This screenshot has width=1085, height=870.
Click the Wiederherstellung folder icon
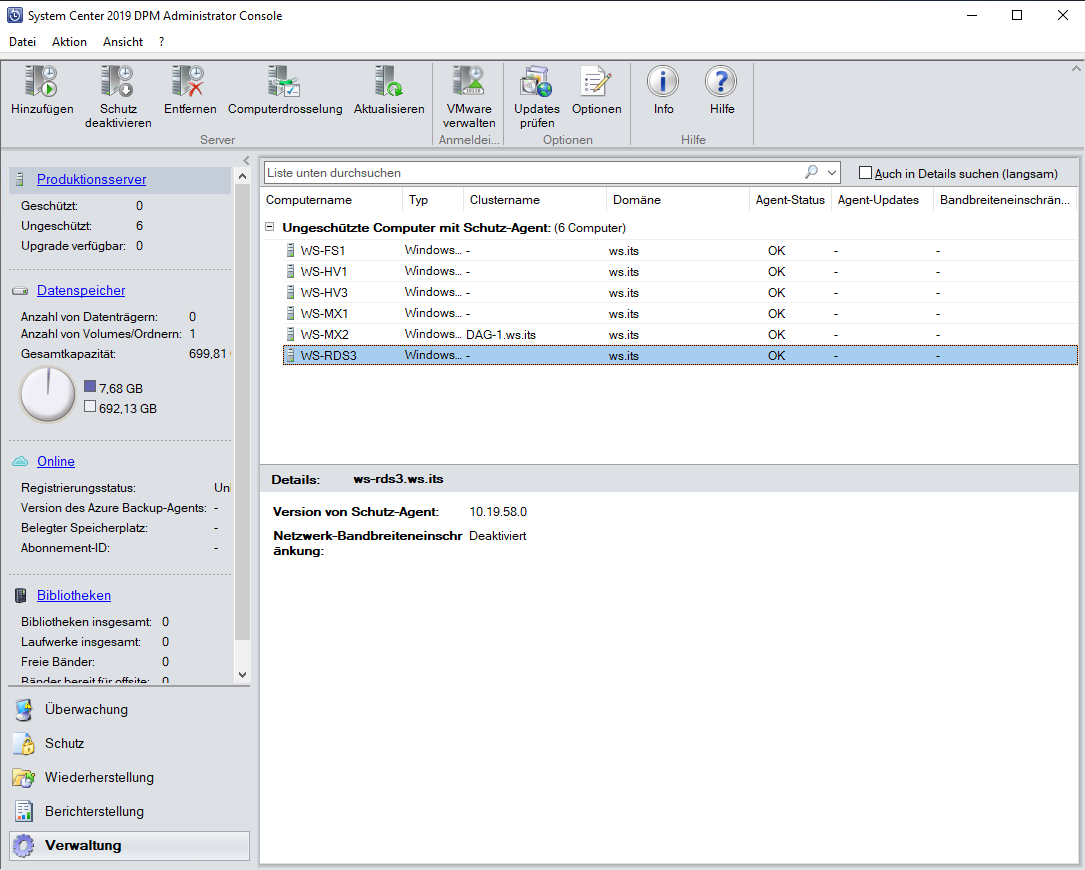click(24, 777)
